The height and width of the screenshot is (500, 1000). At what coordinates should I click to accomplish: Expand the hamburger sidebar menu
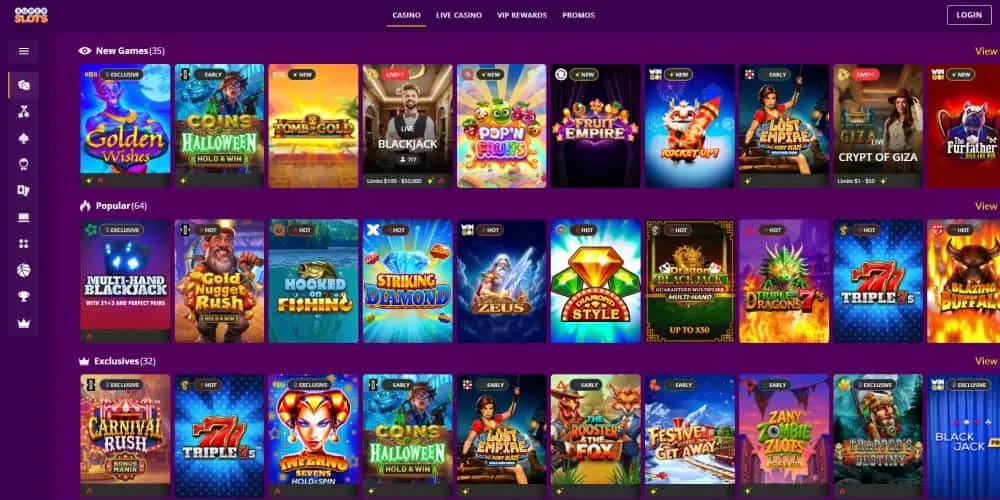(x=24, y=52)
